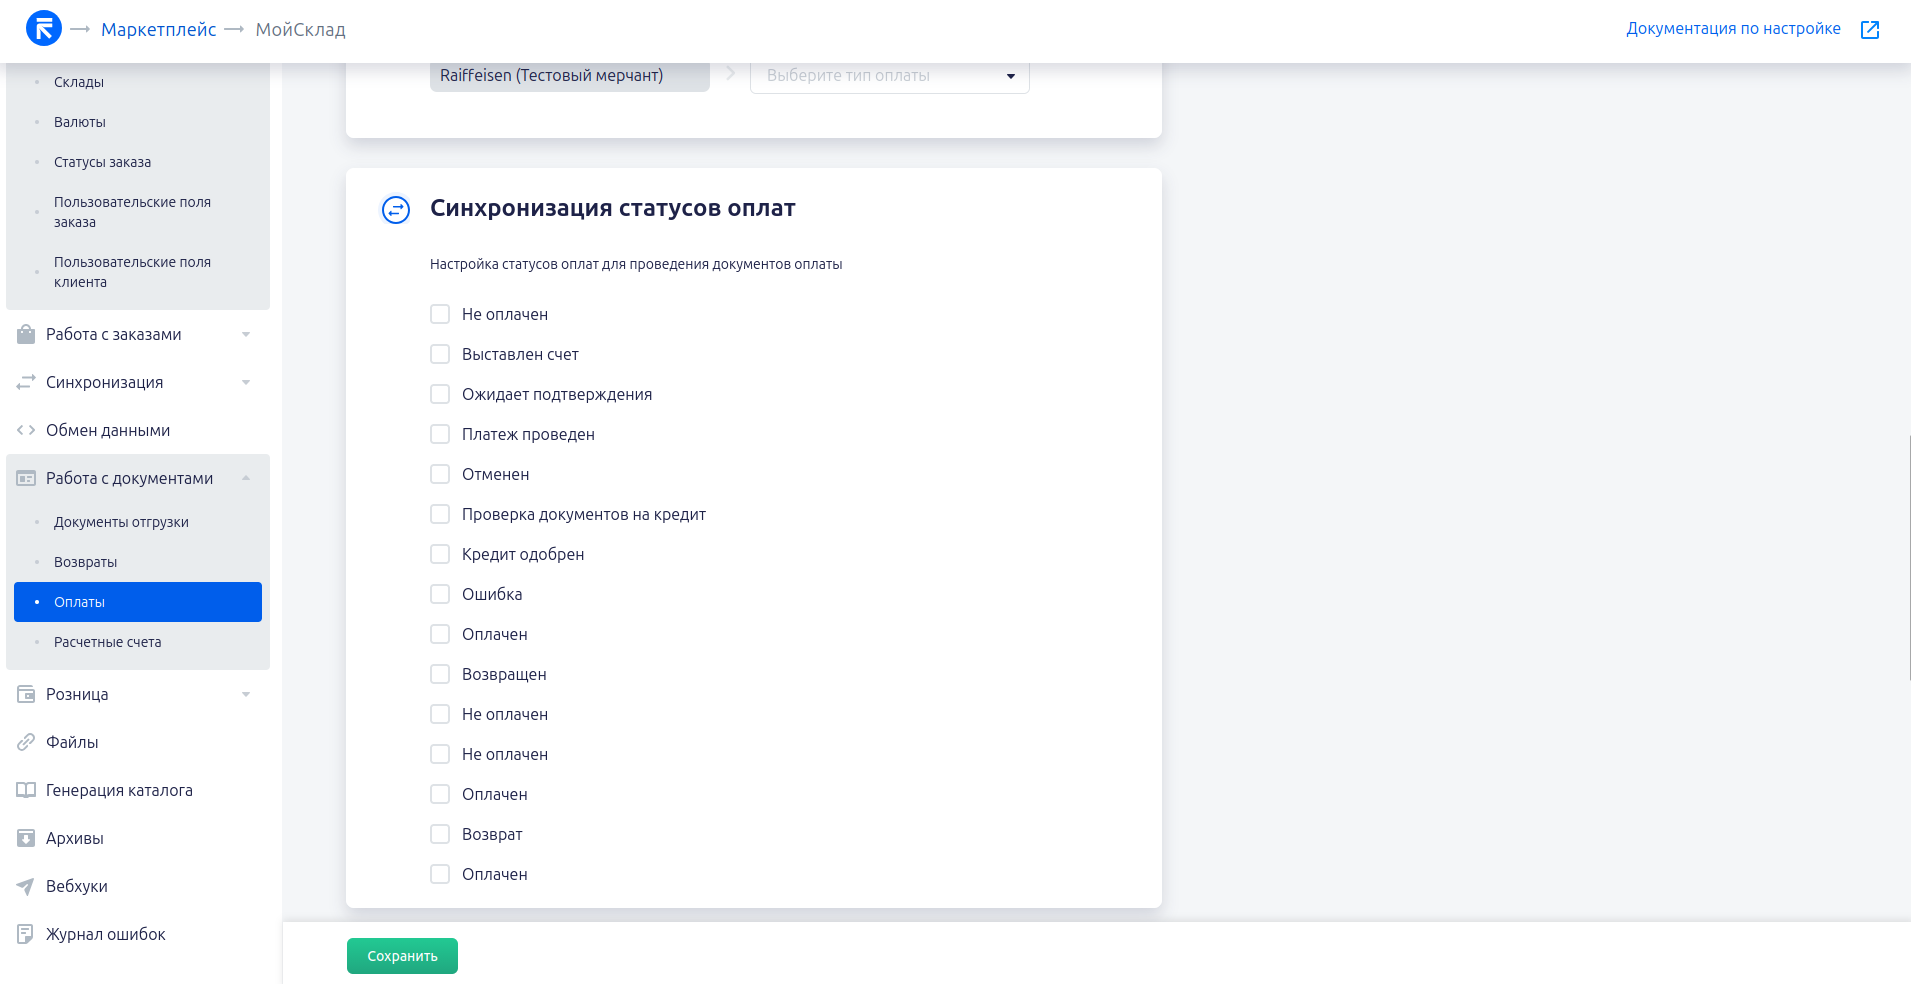Click the payment status sync icon

(x=396, y=209)
